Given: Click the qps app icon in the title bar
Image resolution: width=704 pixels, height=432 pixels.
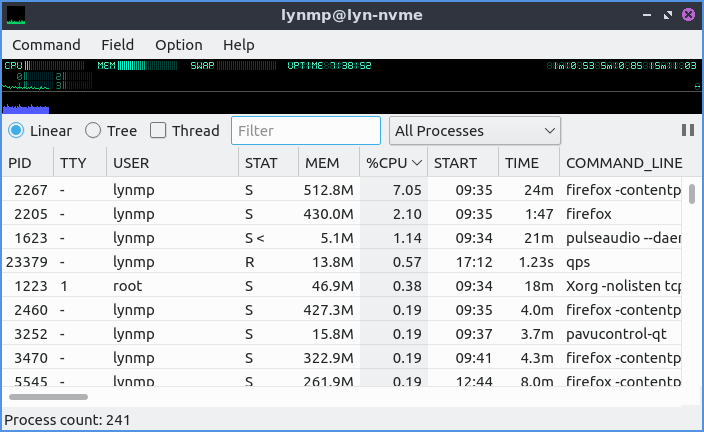Looking at the screenshot, I should point(16,15).
